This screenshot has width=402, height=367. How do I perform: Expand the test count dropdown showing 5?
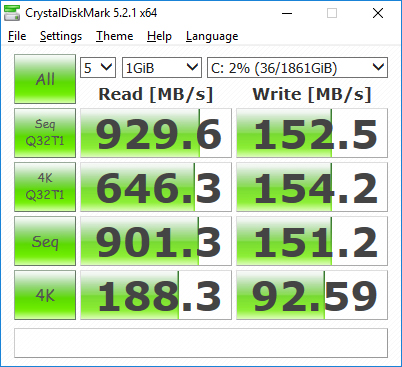pos(98,68)
